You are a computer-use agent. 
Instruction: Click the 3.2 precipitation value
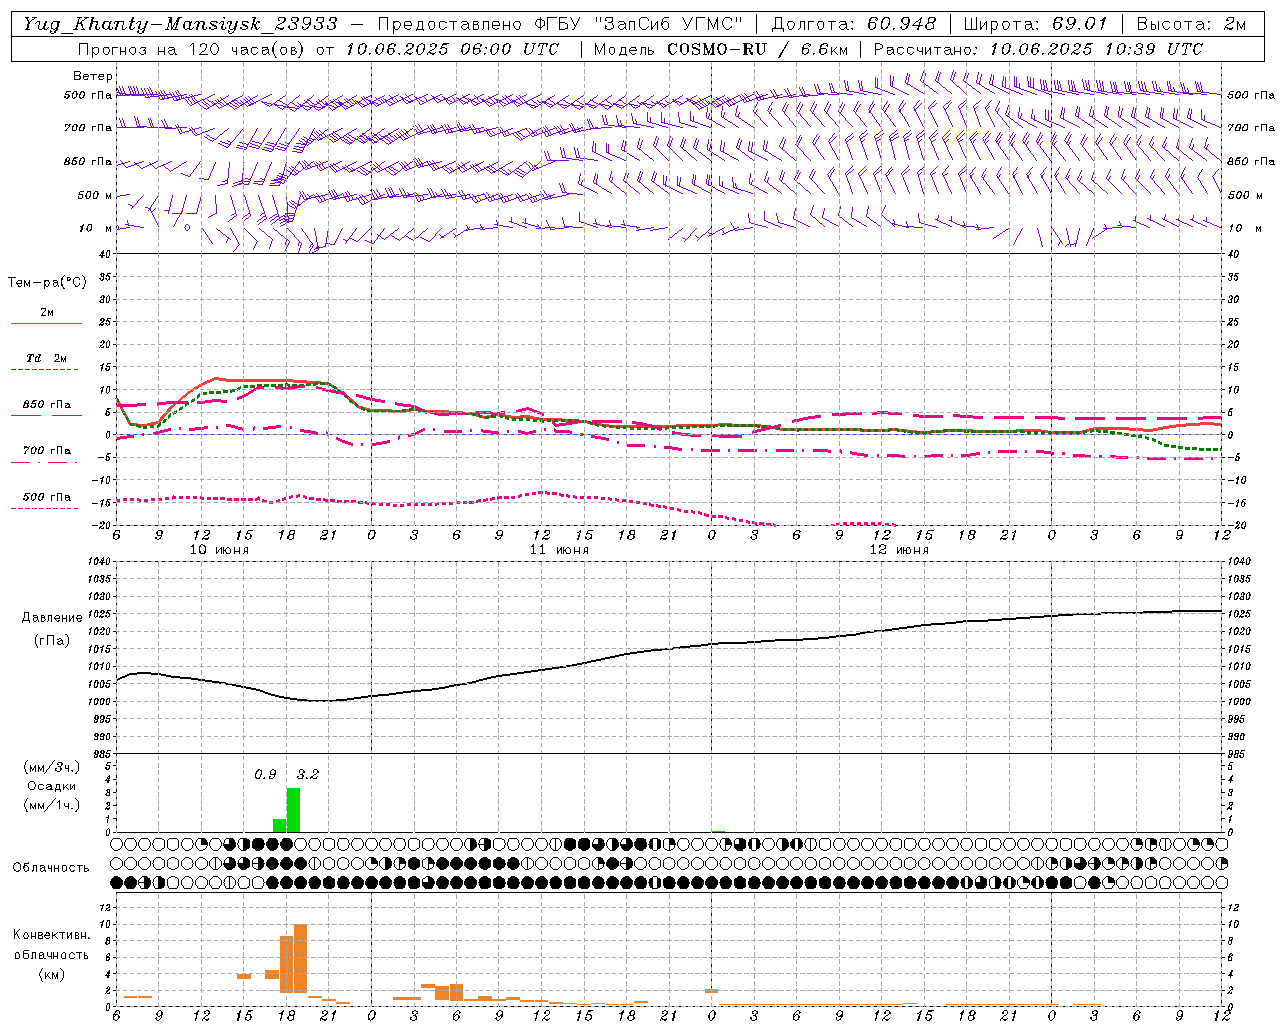(x=307, y=774)
